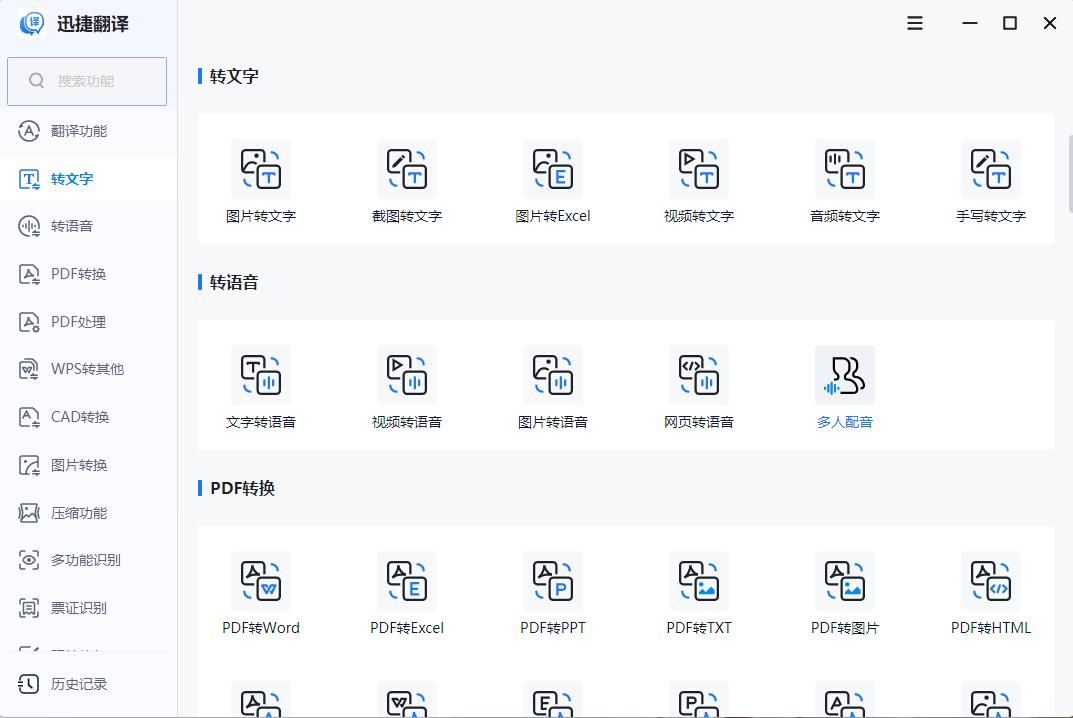Open 多功能识别 sidebar category
The height and width of the screenshot is (718, 1073).
click(x=88, y=560)
